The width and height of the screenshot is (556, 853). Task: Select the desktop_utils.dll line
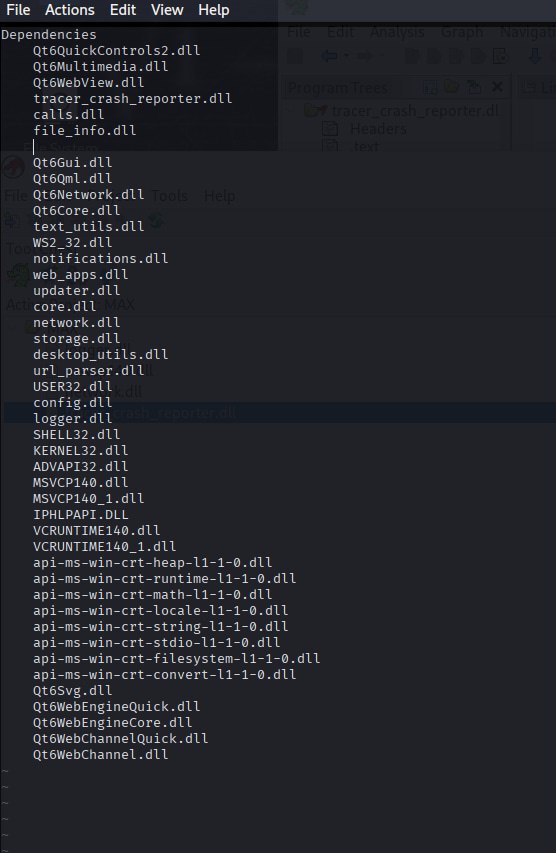tap(100, 354)
